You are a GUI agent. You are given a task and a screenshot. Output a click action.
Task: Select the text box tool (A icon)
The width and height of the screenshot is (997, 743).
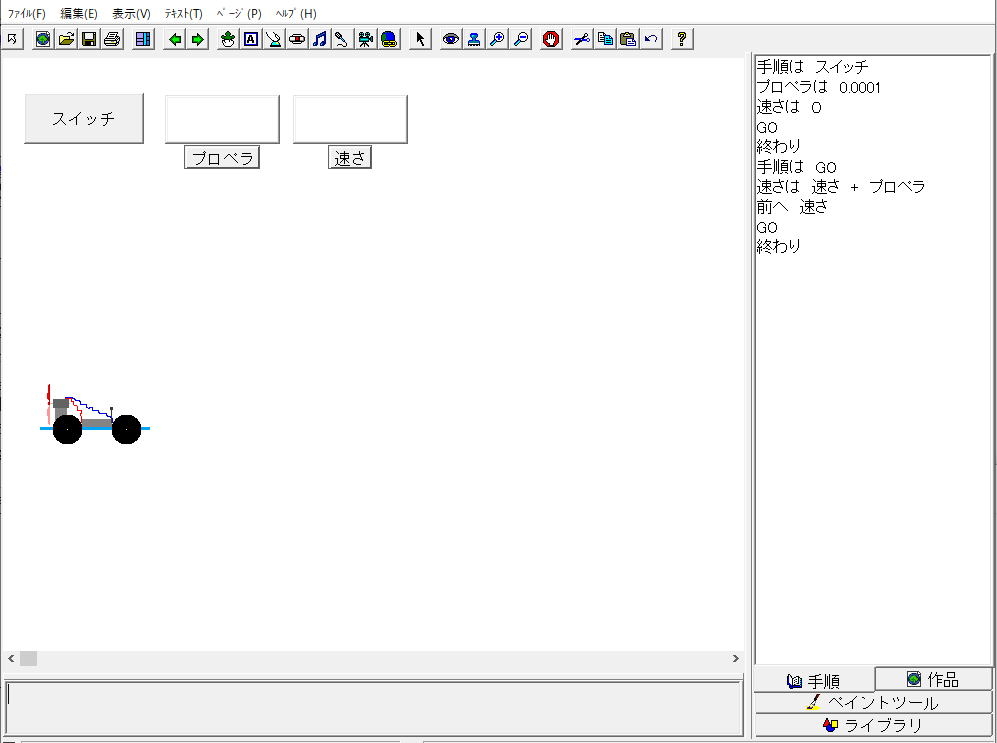251,39
